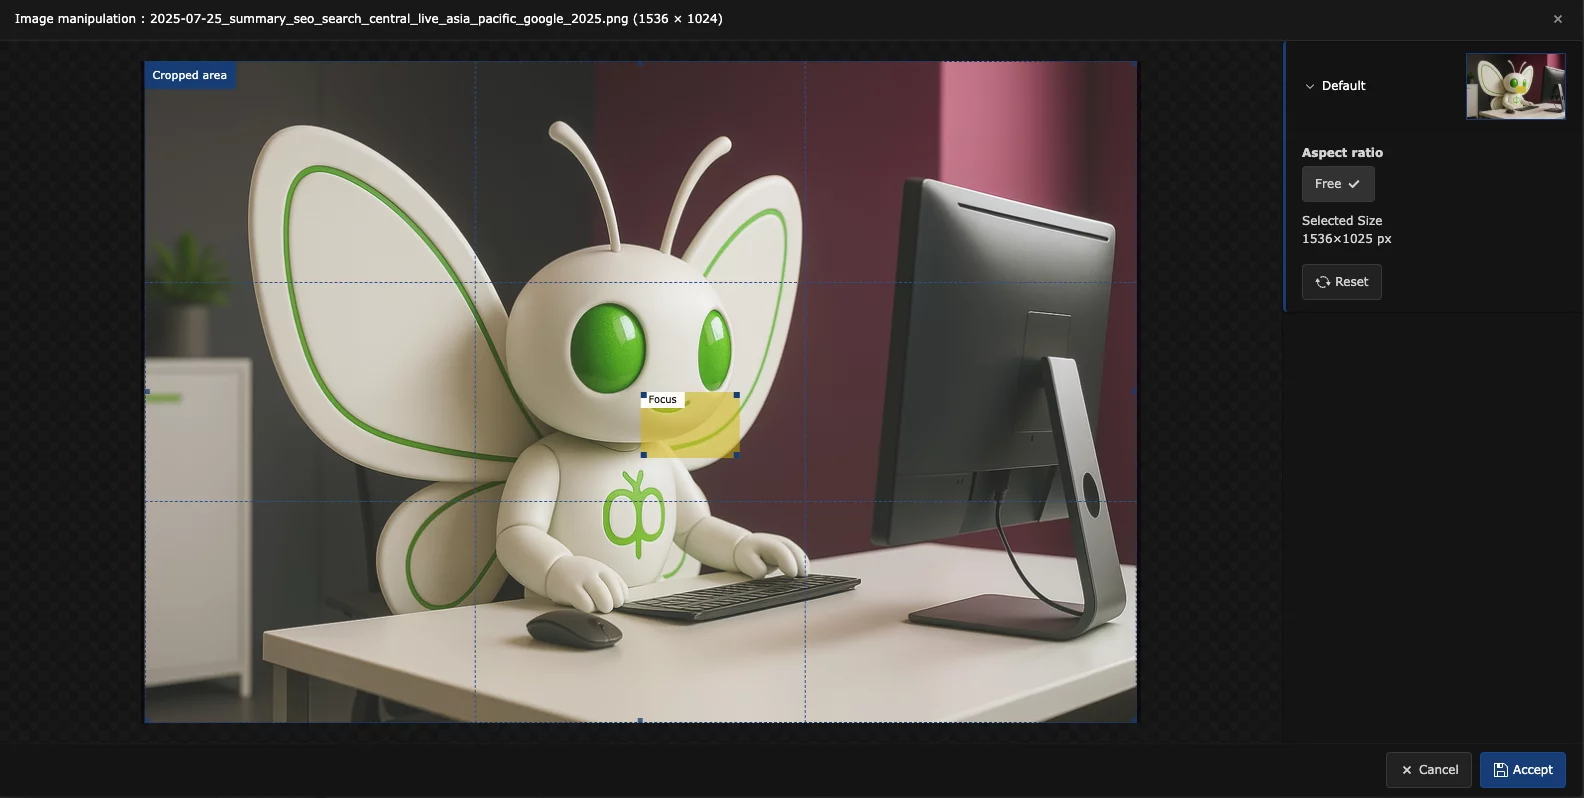Click the crop area top-right corner

point(1134,64)
